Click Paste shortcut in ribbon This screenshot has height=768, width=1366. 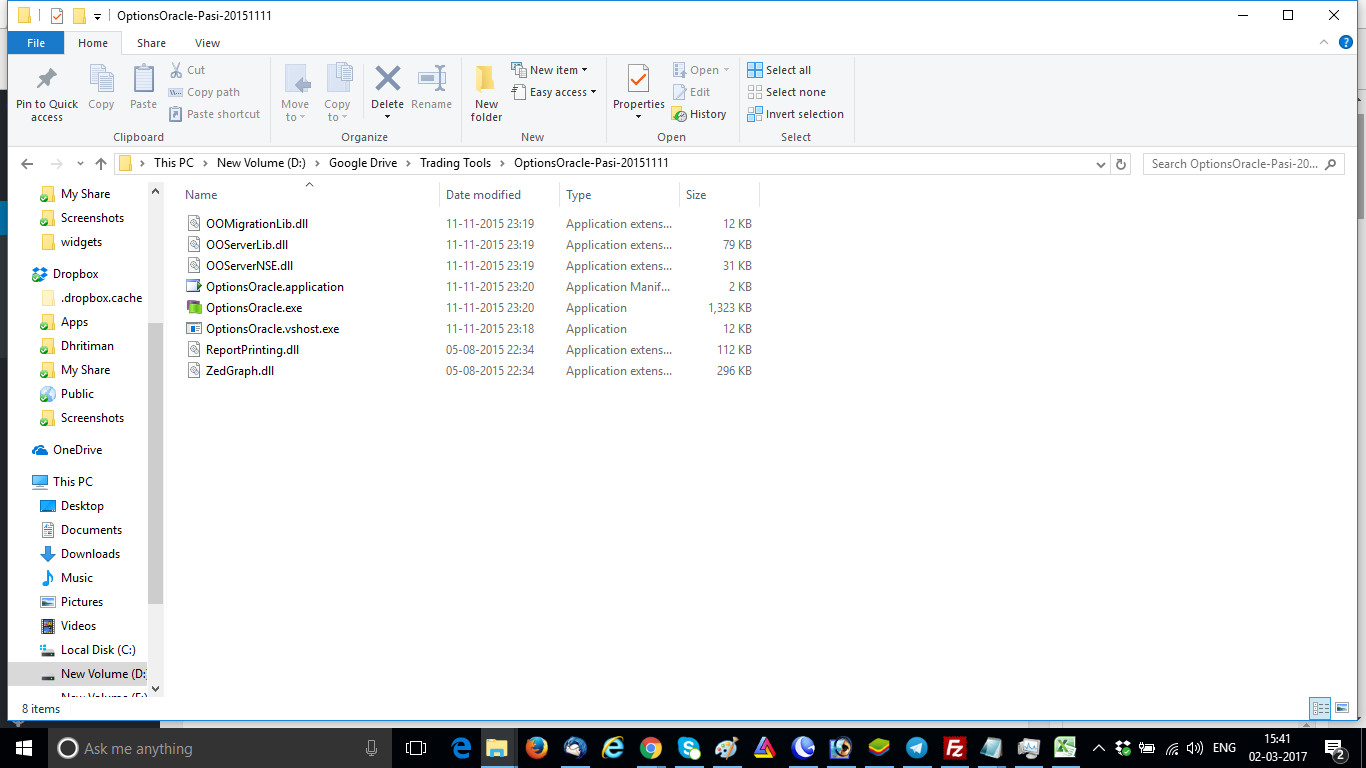[x=215, y=114]
